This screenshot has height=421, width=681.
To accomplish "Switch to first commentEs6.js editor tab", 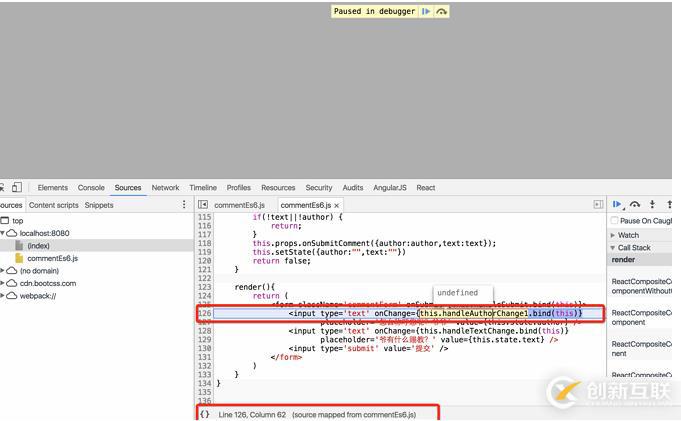I will tap(239, 205).
